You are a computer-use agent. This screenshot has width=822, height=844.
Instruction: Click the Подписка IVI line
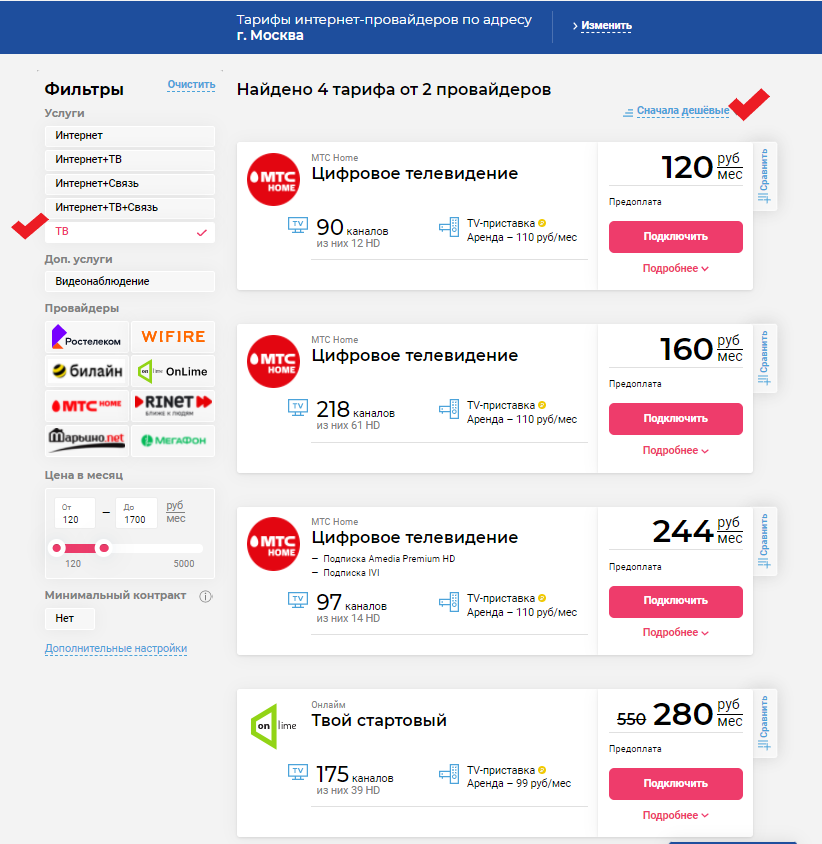point(351,573)
